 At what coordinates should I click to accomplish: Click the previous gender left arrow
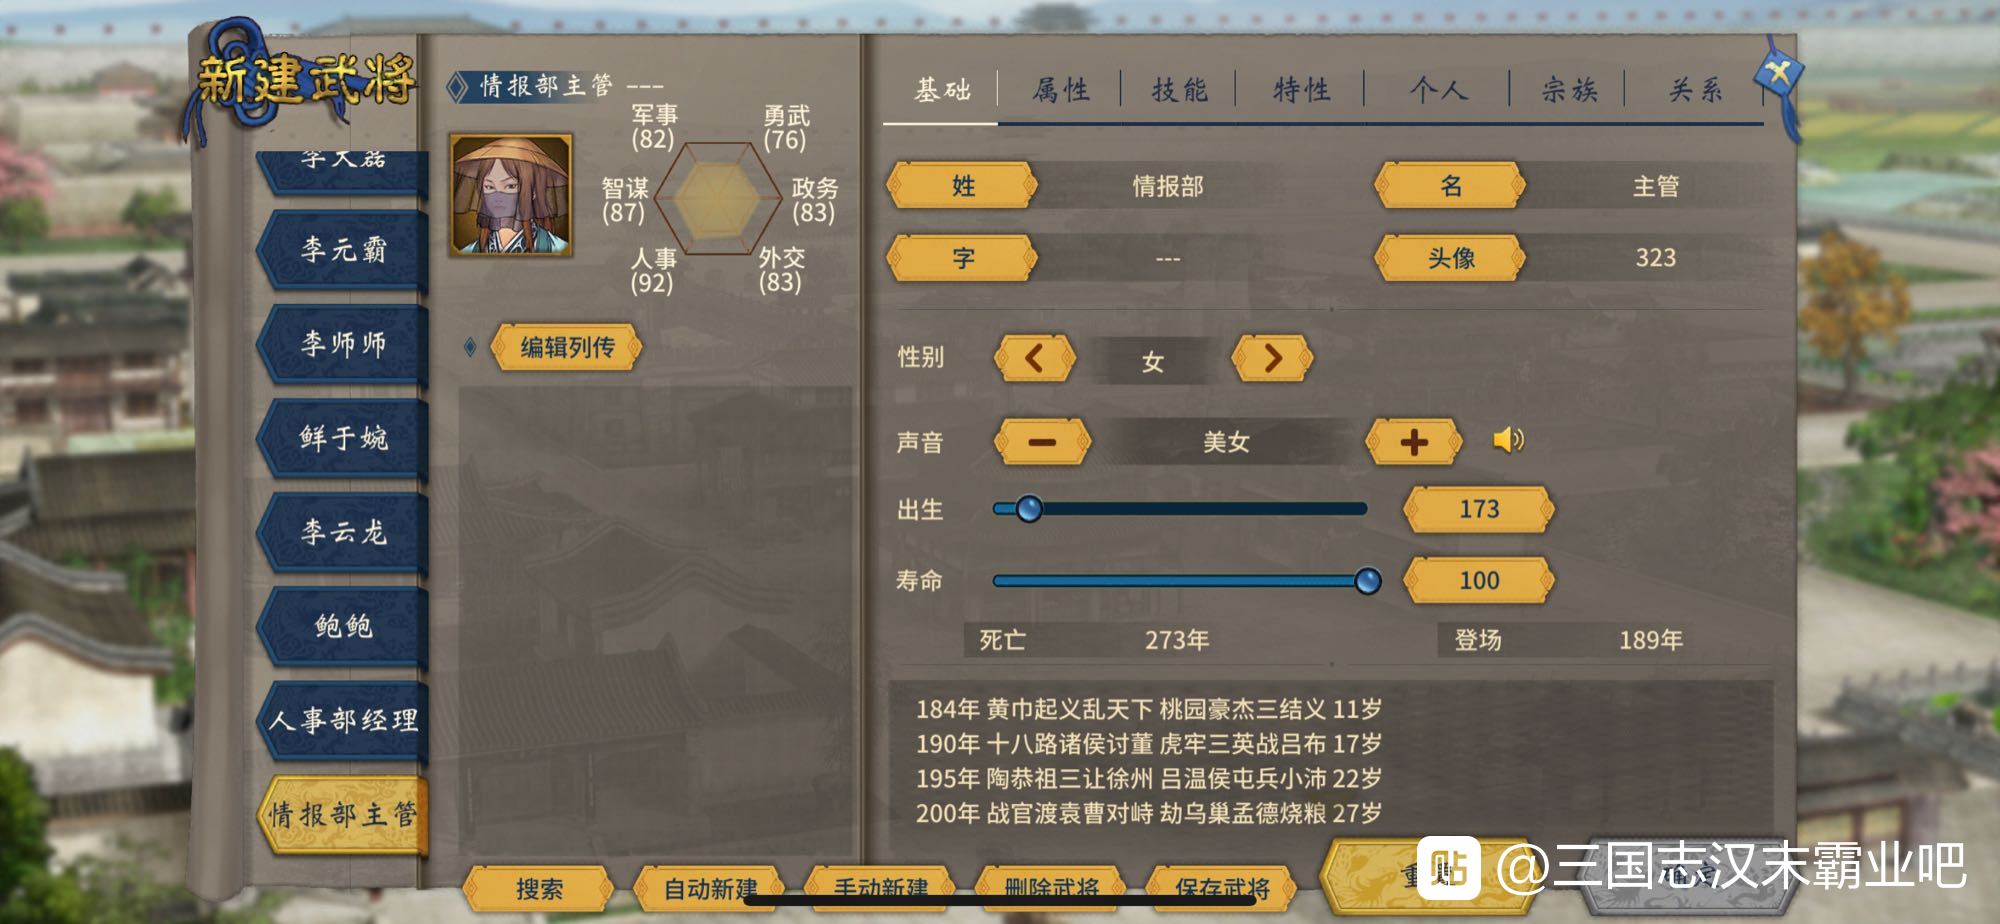tap(1035, 358)
